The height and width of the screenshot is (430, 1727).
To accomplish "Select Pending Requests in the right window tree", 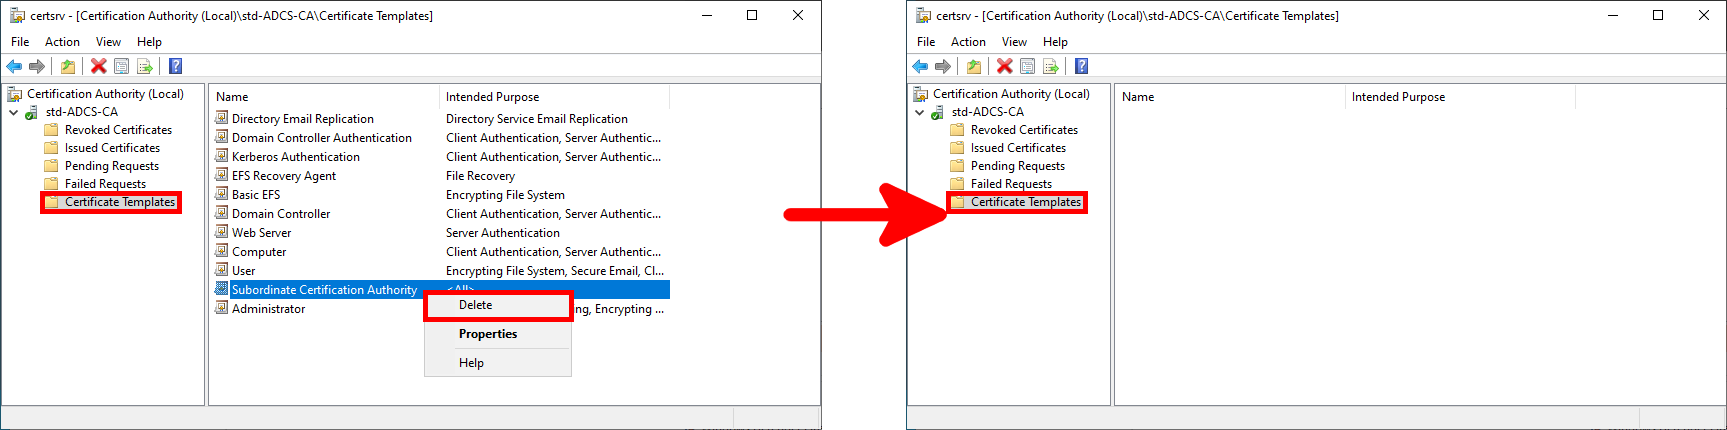I will click(x=1018, y=166).
